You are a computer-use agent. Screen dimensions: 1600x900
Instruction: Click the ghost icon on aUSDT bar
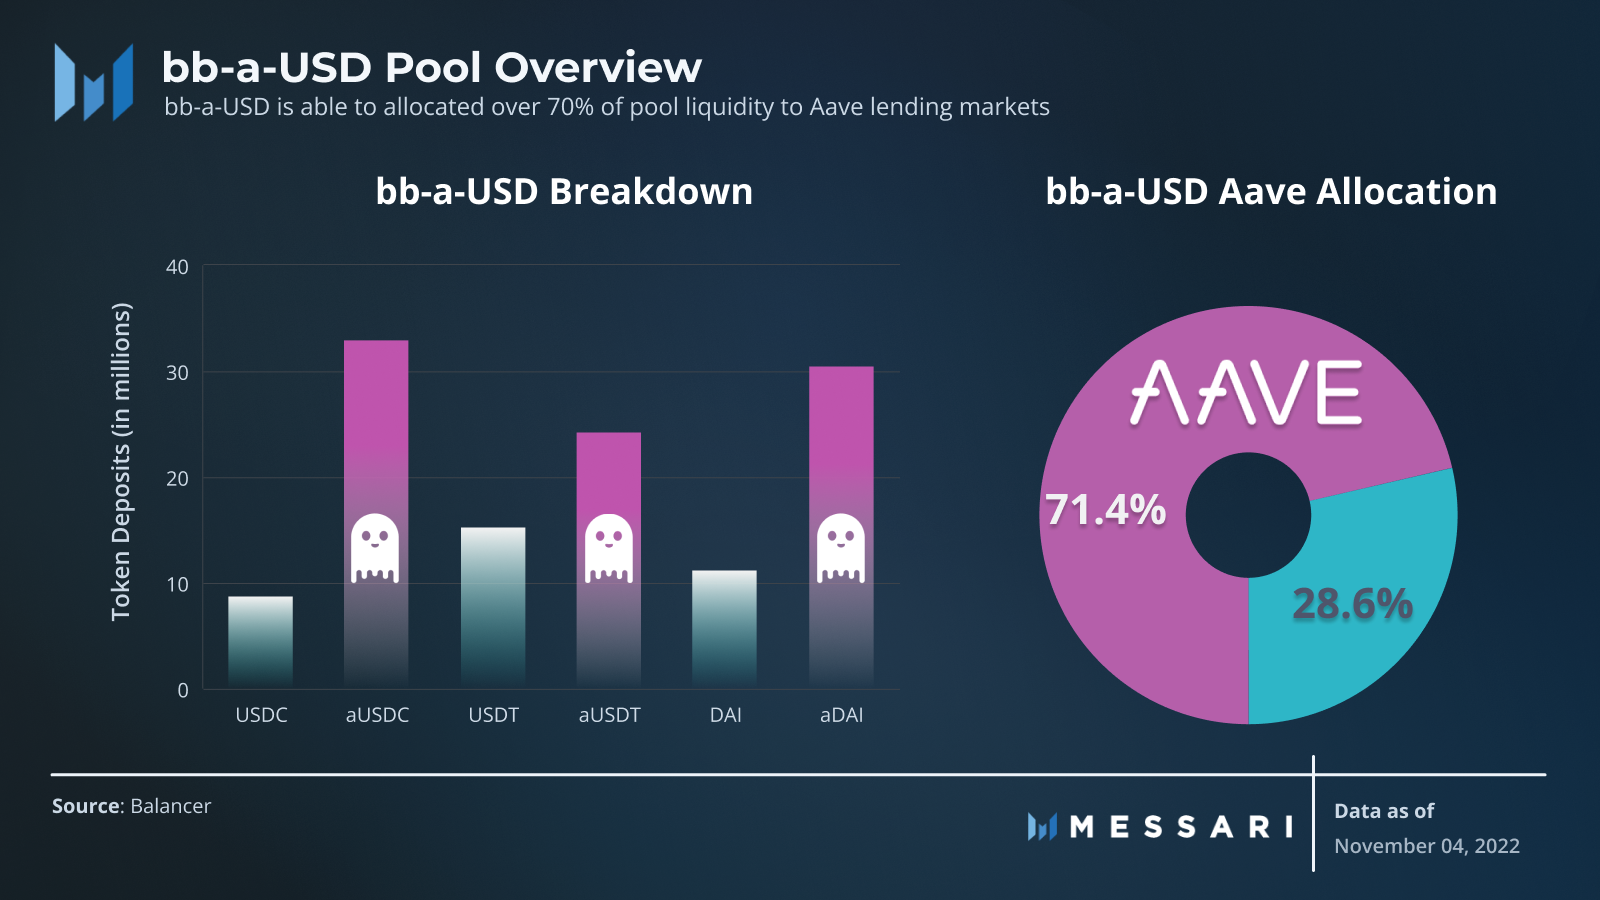pyautogui.click(x=608, y=548)
